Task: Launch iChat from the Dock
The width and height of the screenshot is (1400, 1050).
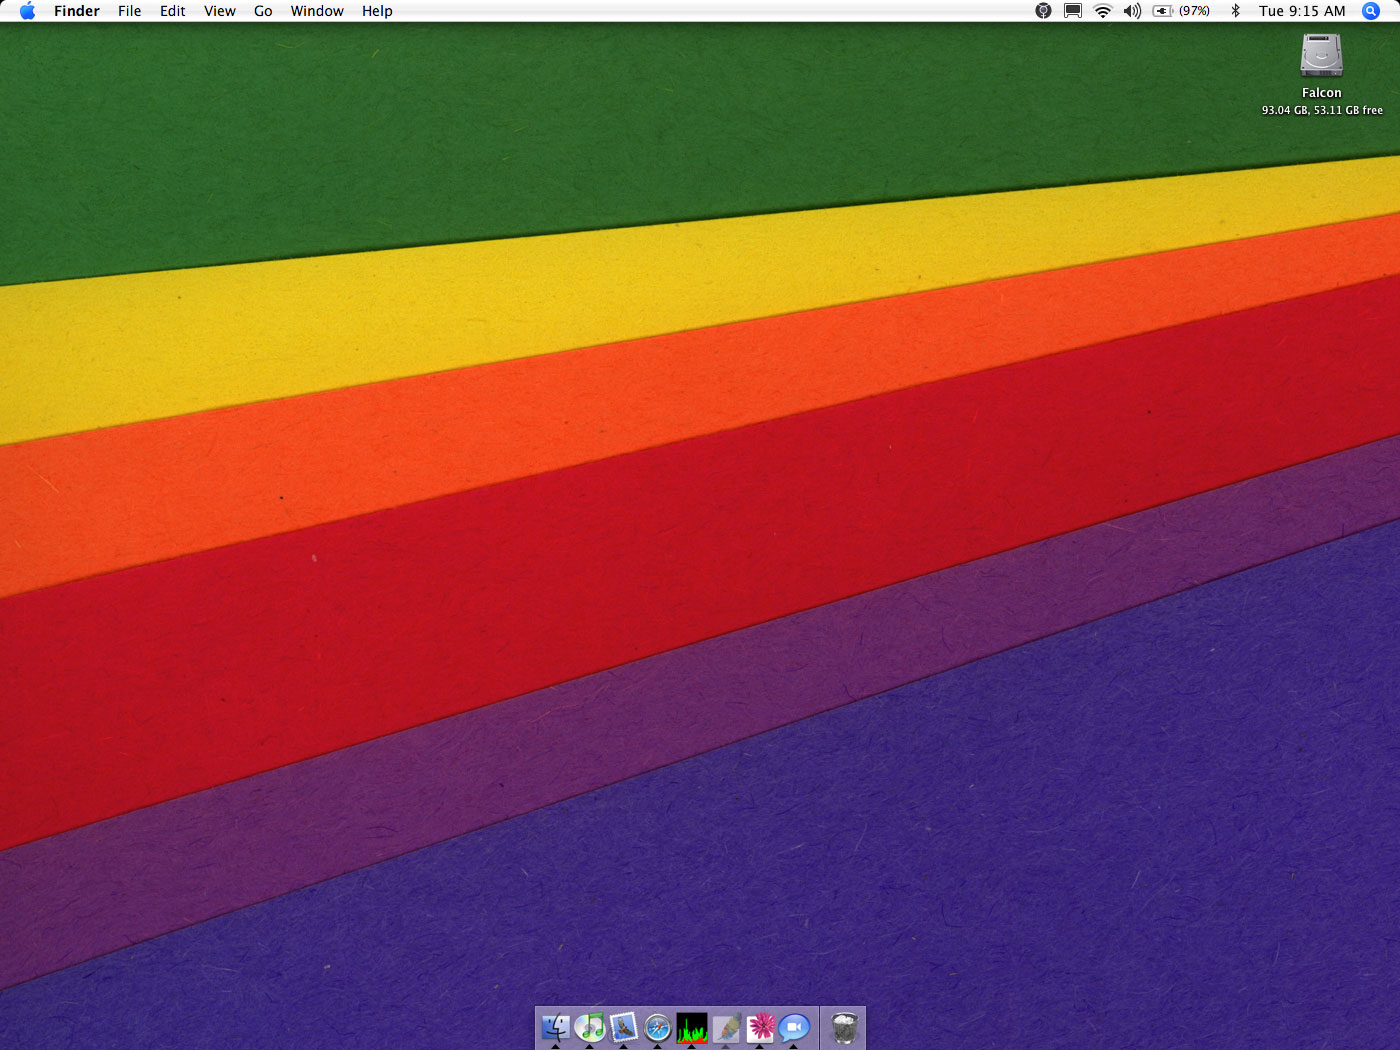Action: (794, 1027)
